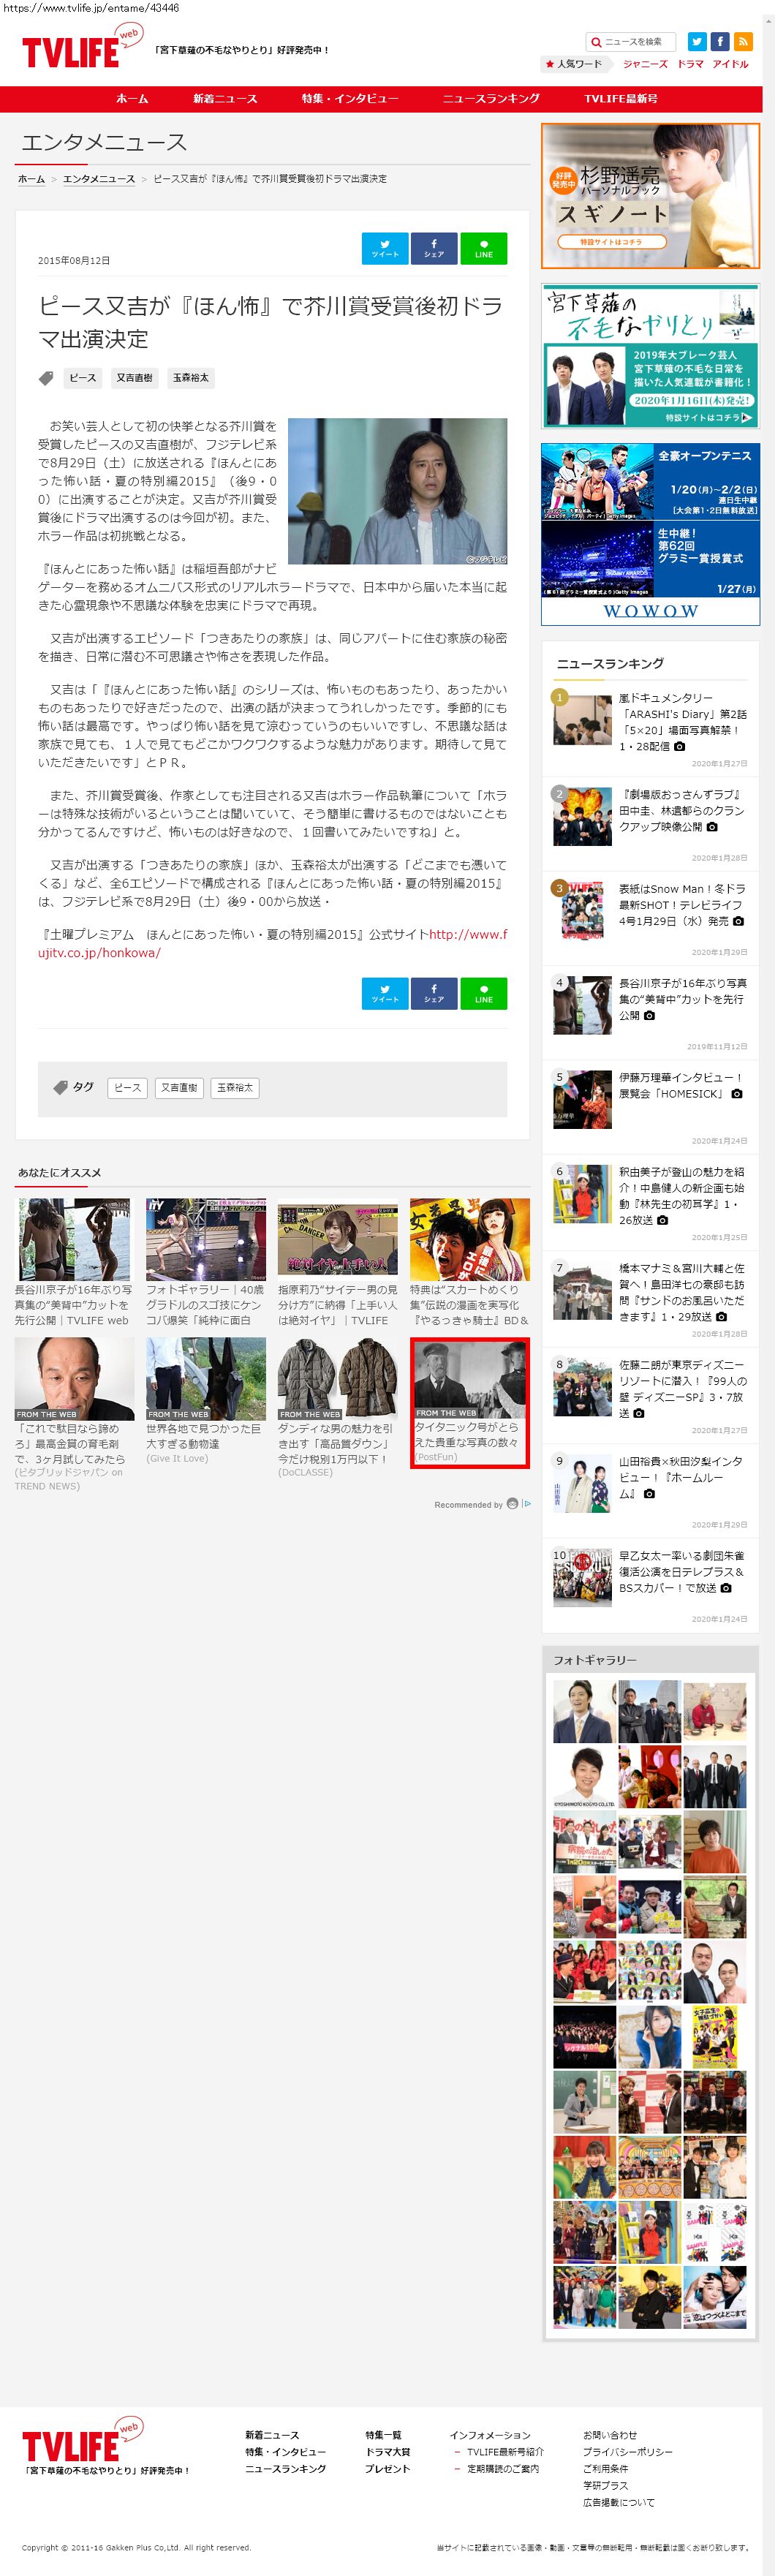The image size is (775, 2576).
Task: Open the ニュースランキング navigation item
Action: point(491,99)
